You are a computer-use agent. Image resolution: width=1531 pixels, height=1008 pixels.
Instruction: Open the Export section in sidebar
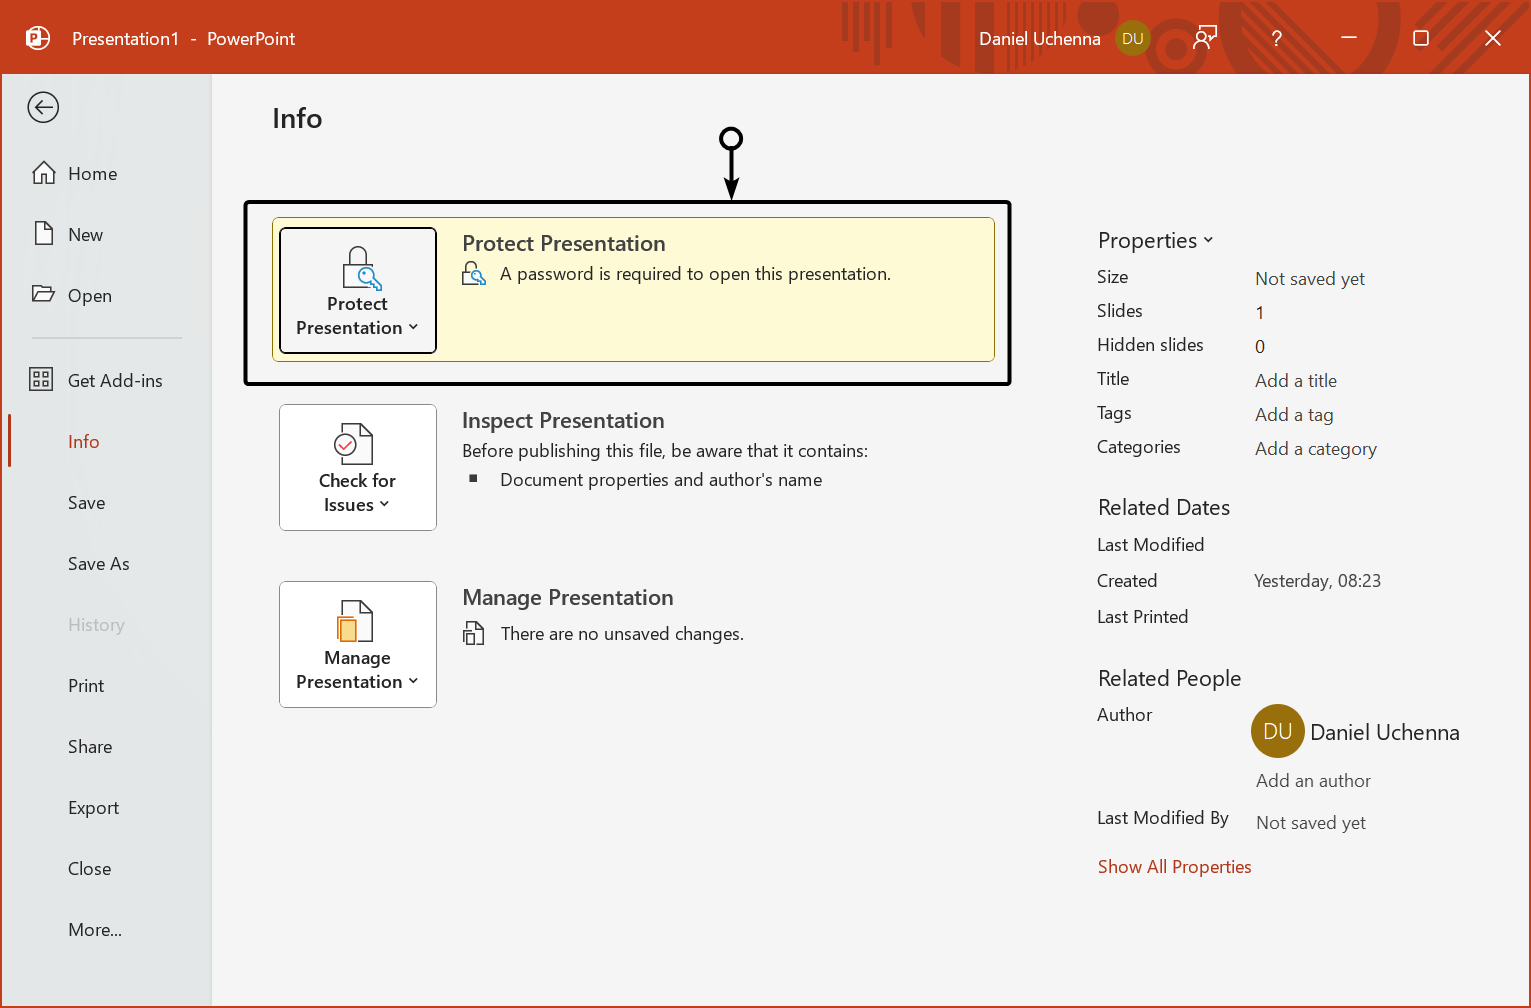(x=93, y=807)
